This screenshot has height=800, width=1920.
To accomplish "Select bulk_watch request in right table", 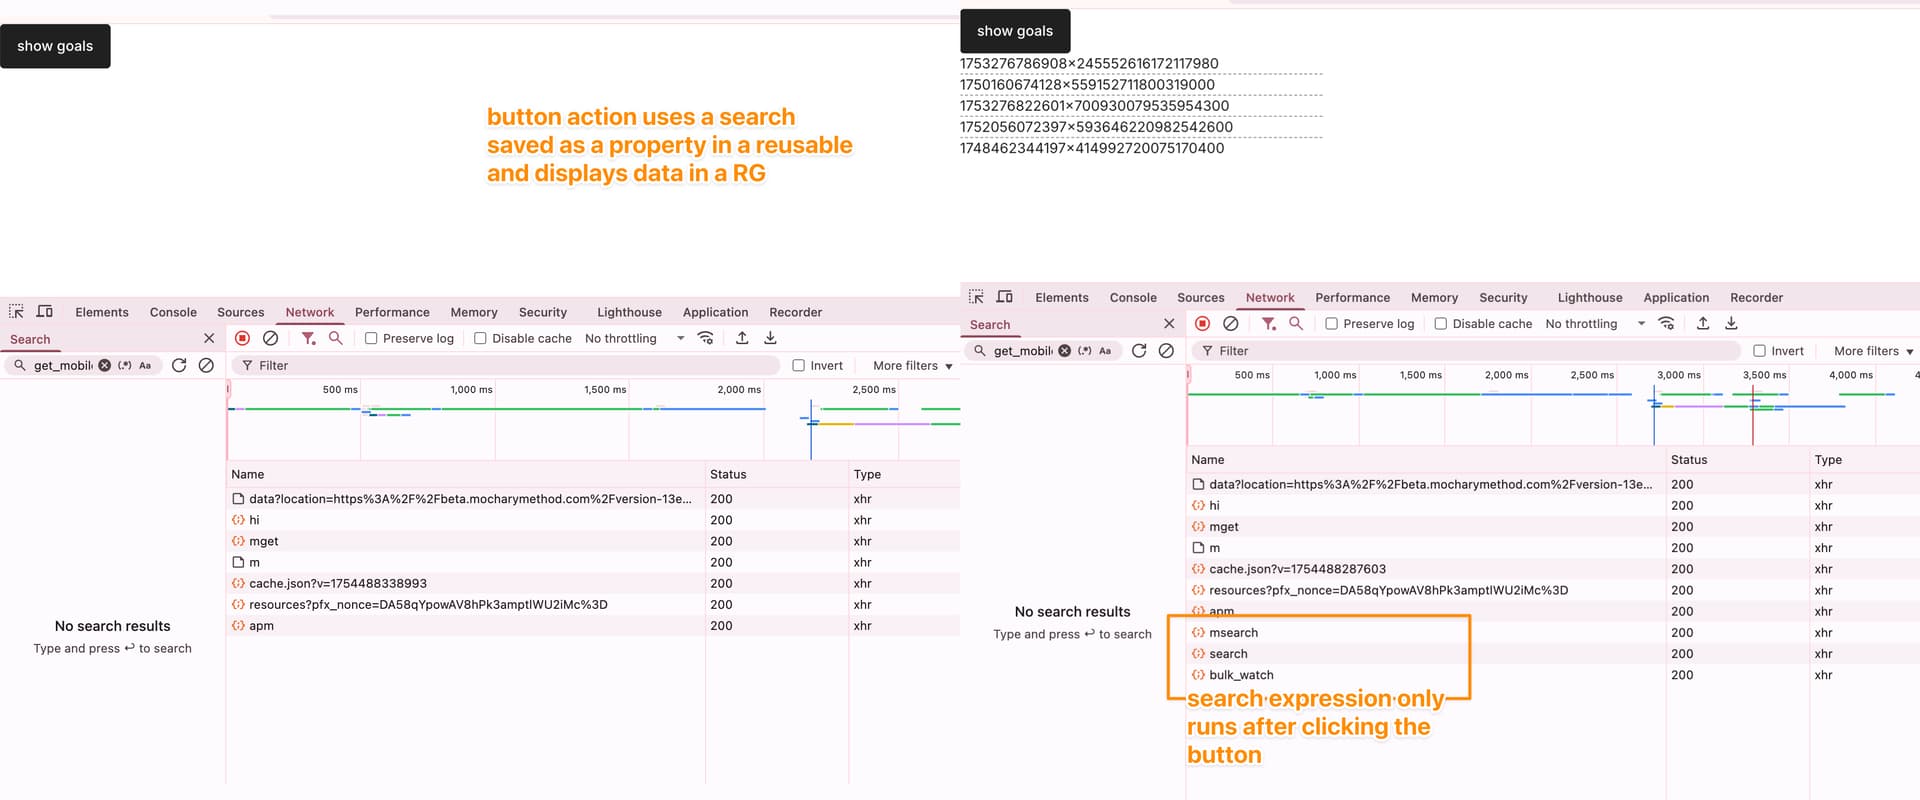I will click(1241, 674).
